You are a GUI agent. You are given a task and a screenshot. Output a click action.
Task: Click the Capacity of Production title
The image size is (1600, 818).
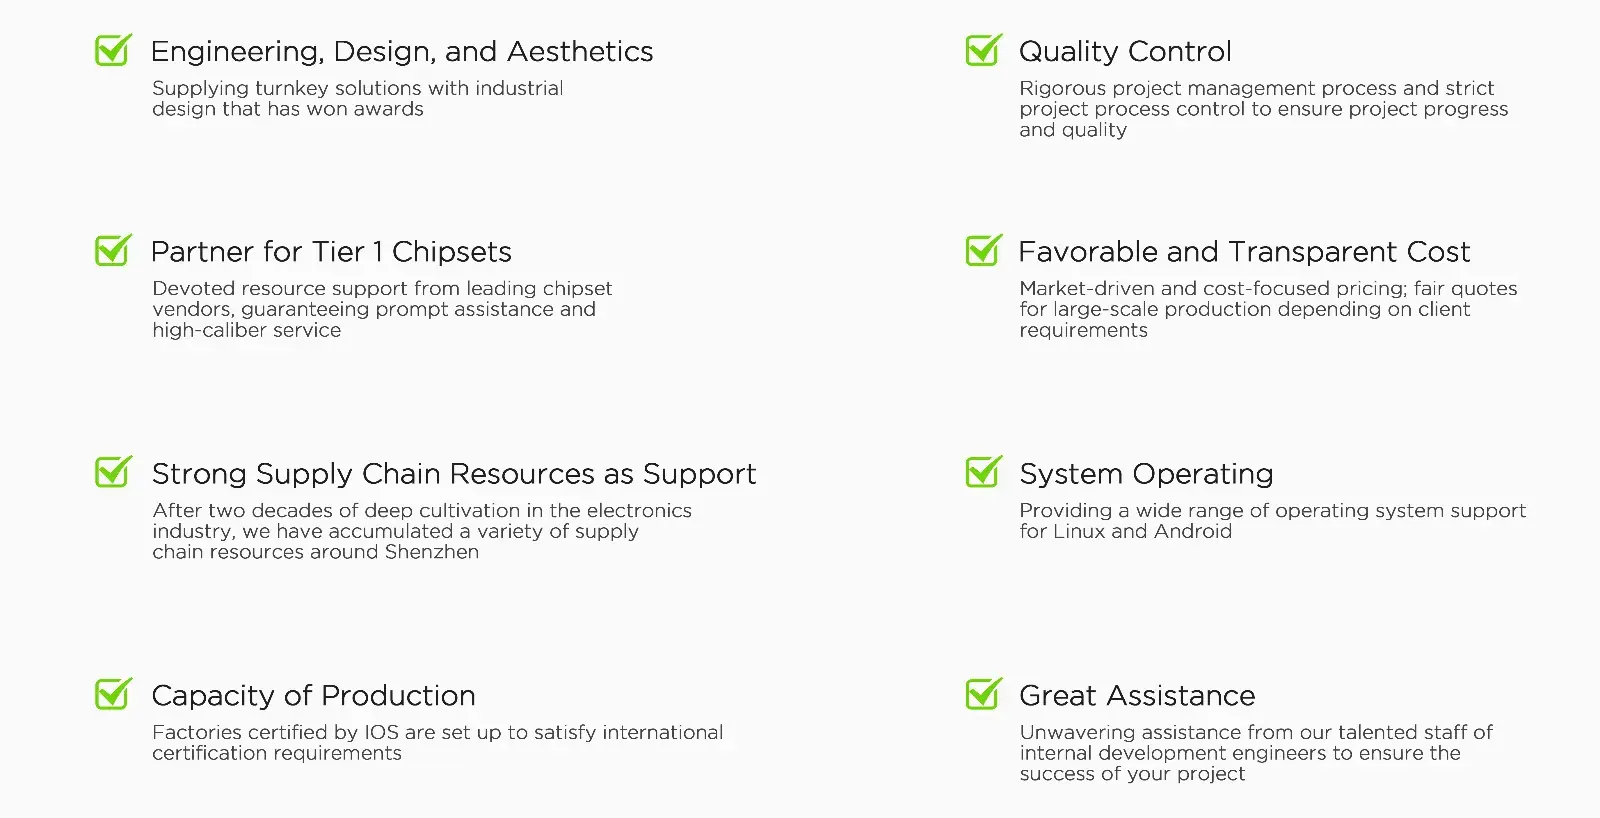(313, 696)
